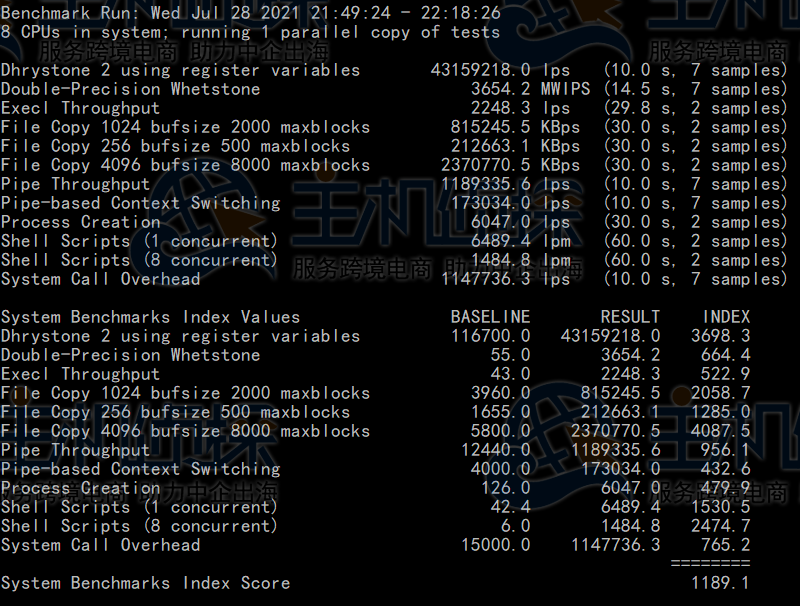Click the Pipe Throughput index 956.1
Viewport: 800px width, 606px height.
pyautogui.click(x=725, y=450)
